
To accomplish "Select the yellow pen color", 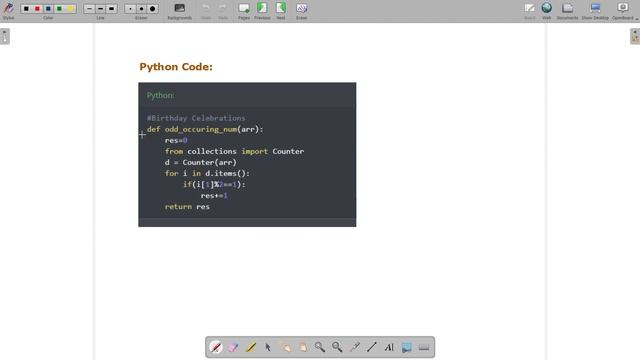I will pos(70,9).
